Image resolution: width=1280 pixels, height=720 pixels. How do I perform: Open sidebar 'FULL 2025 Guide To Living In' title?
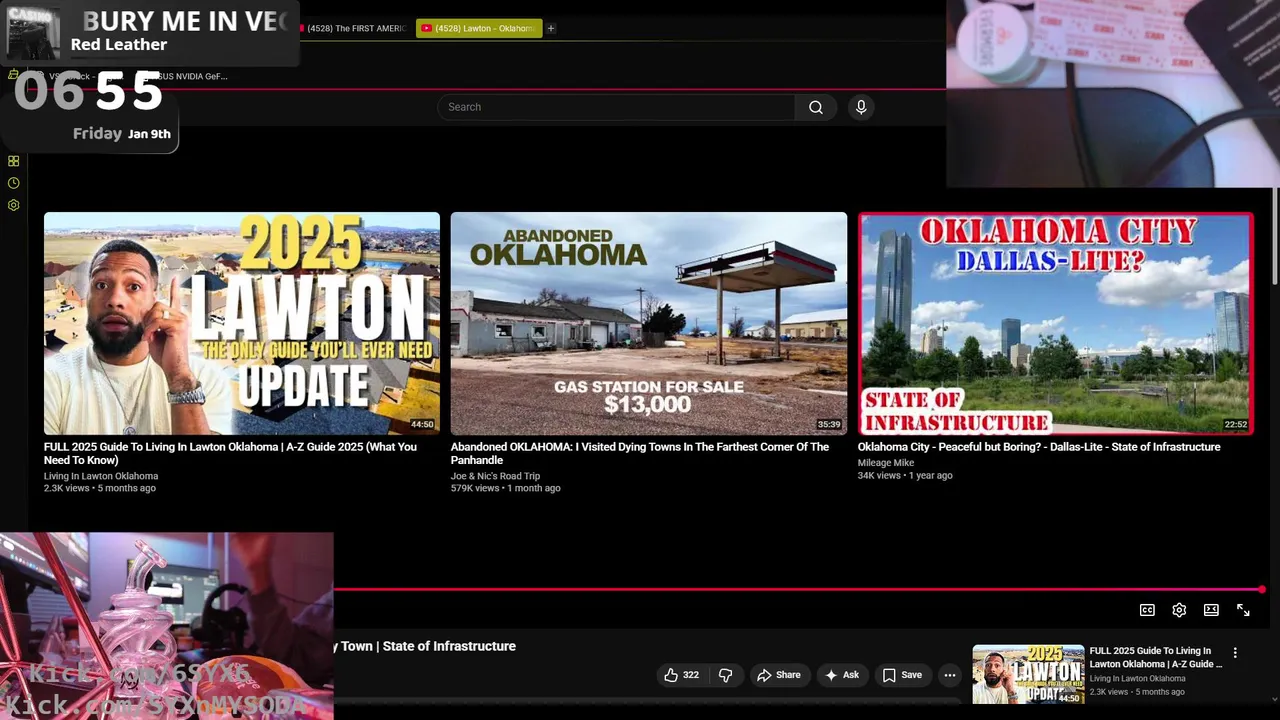pos(1156,657)
